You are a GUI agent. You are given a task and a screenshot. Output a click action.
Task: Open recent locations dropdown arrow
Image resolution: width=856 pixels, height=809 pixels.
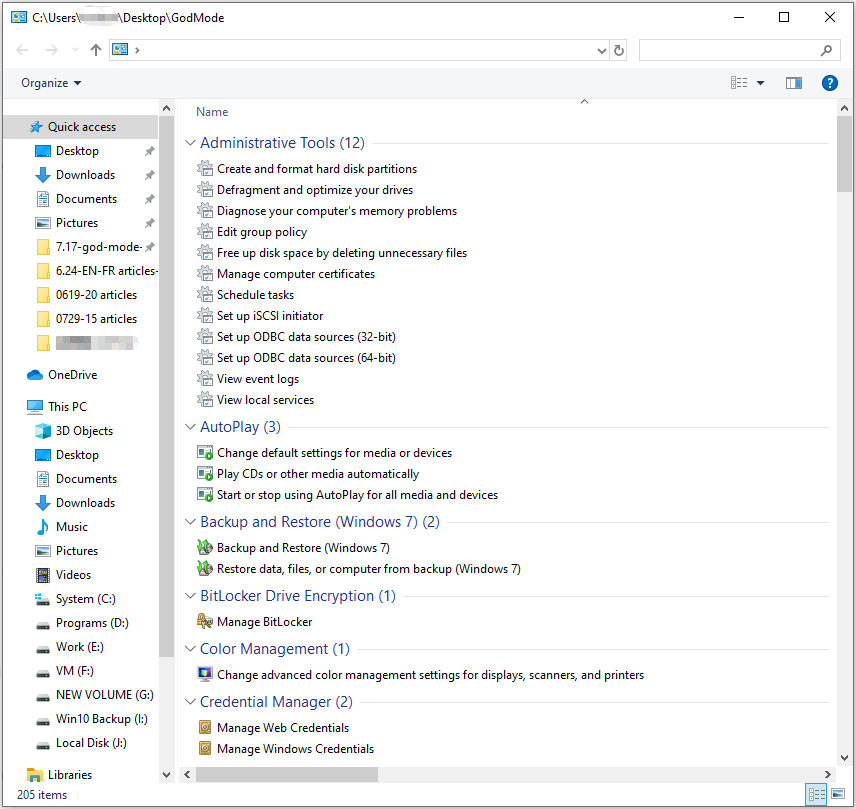click(x=75, y=50)
